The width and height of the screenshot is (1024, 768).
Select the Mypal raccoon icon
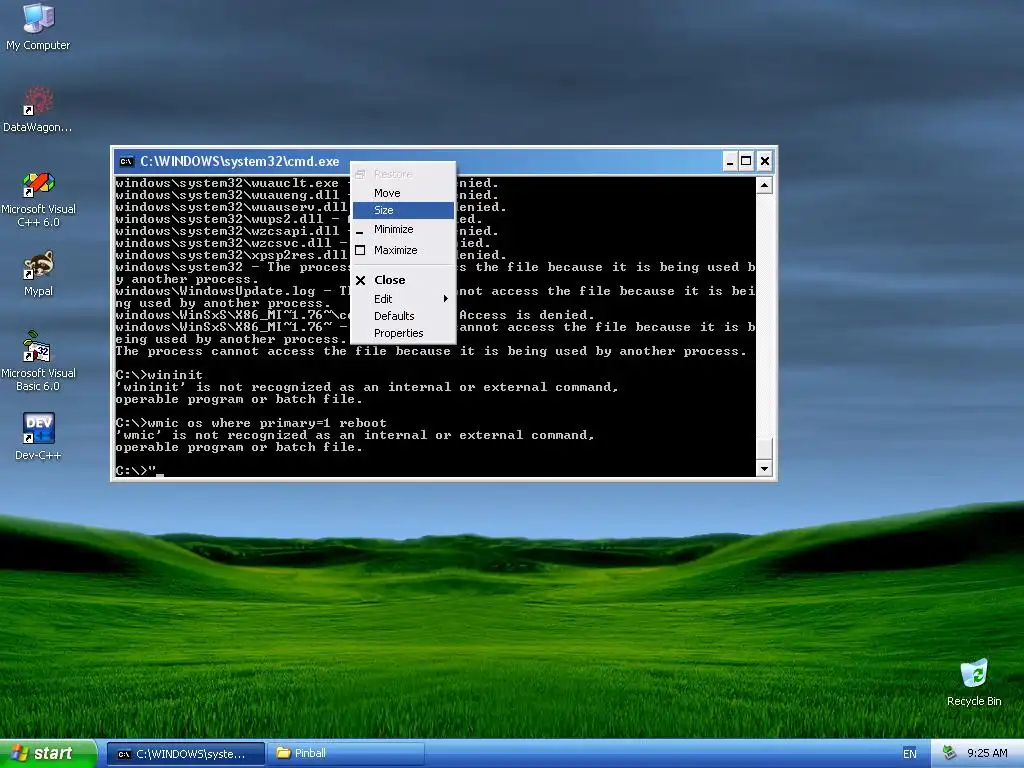[x=38, y=274]
